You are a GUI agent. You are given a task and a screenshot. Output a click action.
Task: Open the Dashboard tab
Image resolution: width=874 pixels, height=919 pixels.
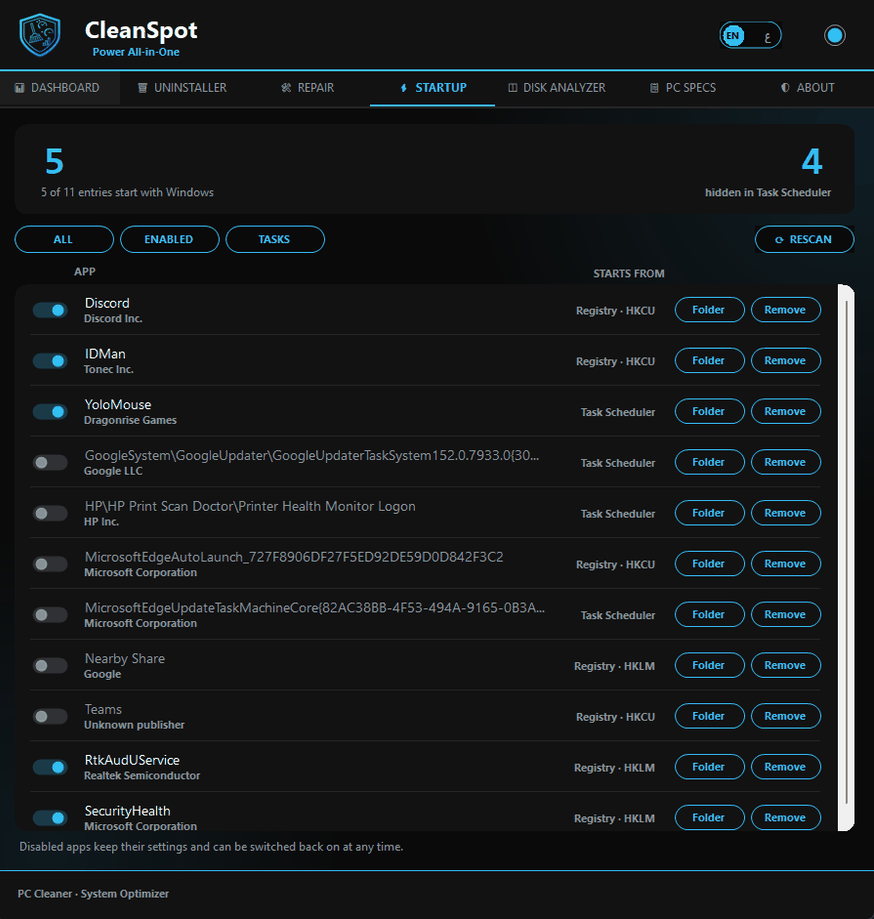point(60,88)
